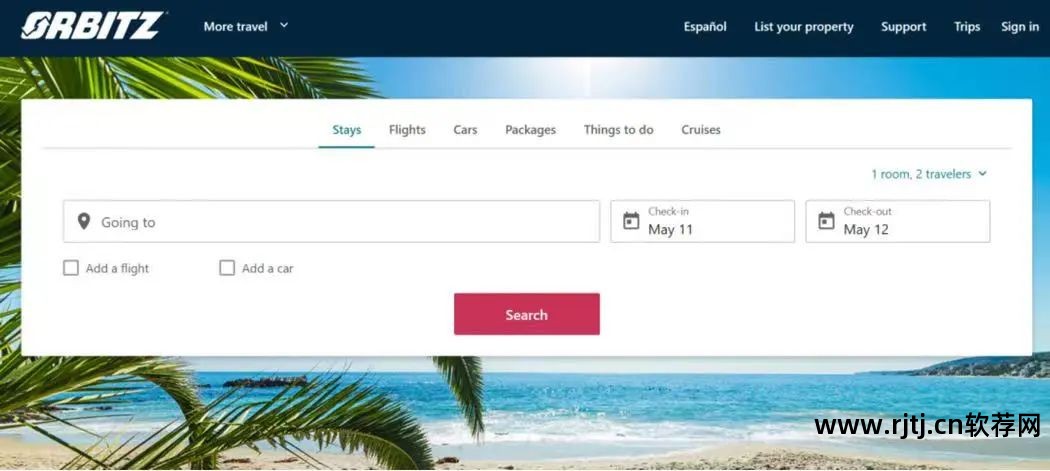Choose the Cruises tab
The width and height of the screenshot is (1050, 471).
tap(701, 130)
